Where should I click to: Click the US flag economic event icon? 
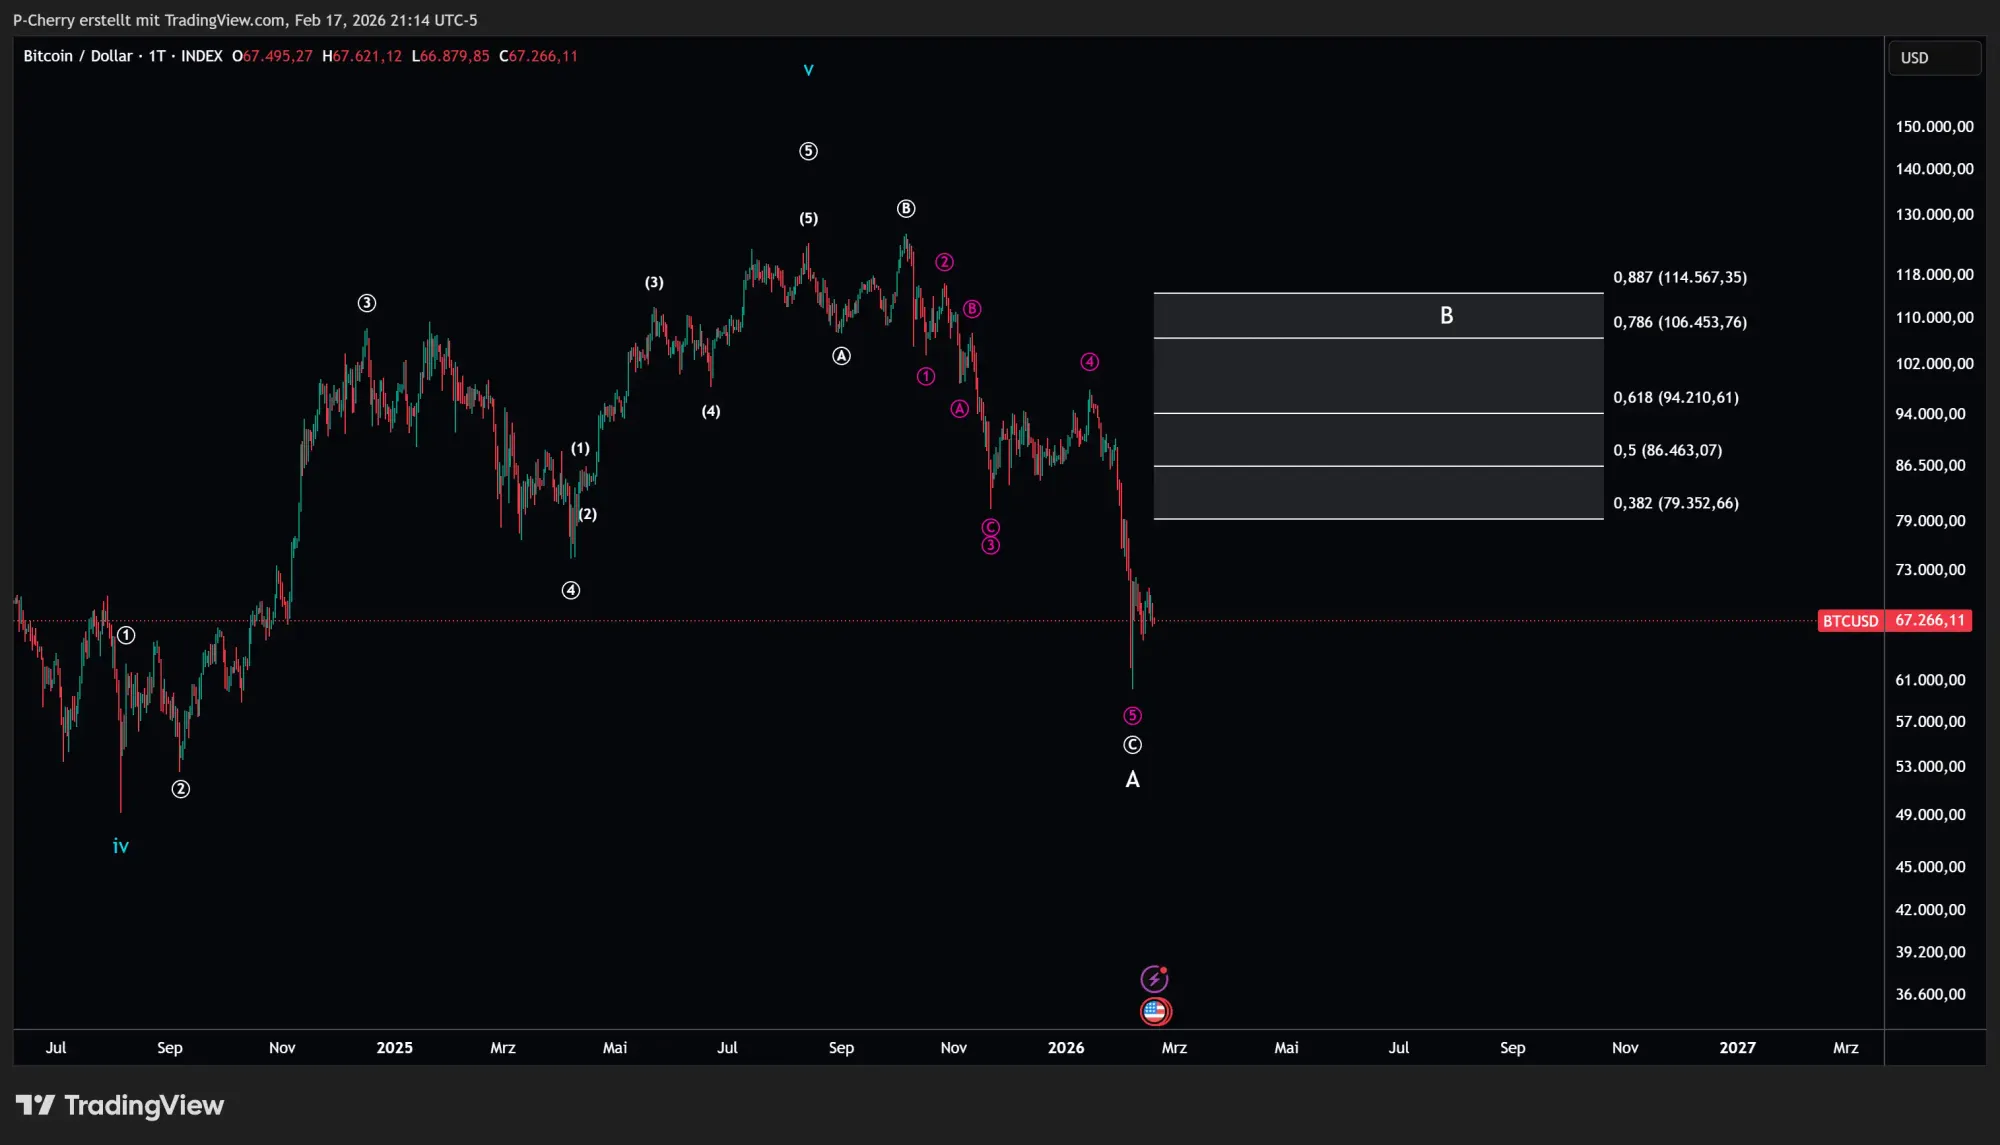pos(1155,1011)
